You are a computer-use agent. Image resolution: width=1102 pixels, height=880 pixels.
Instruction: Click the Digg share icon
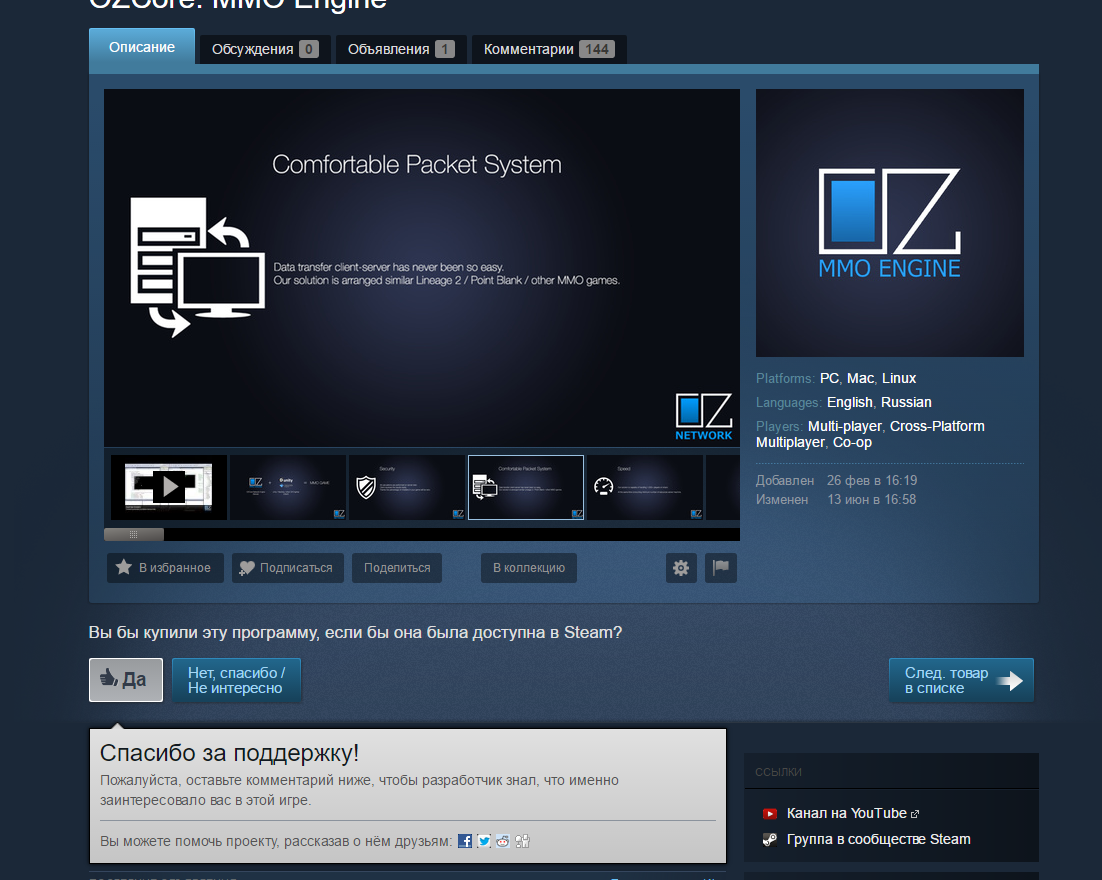522,841
